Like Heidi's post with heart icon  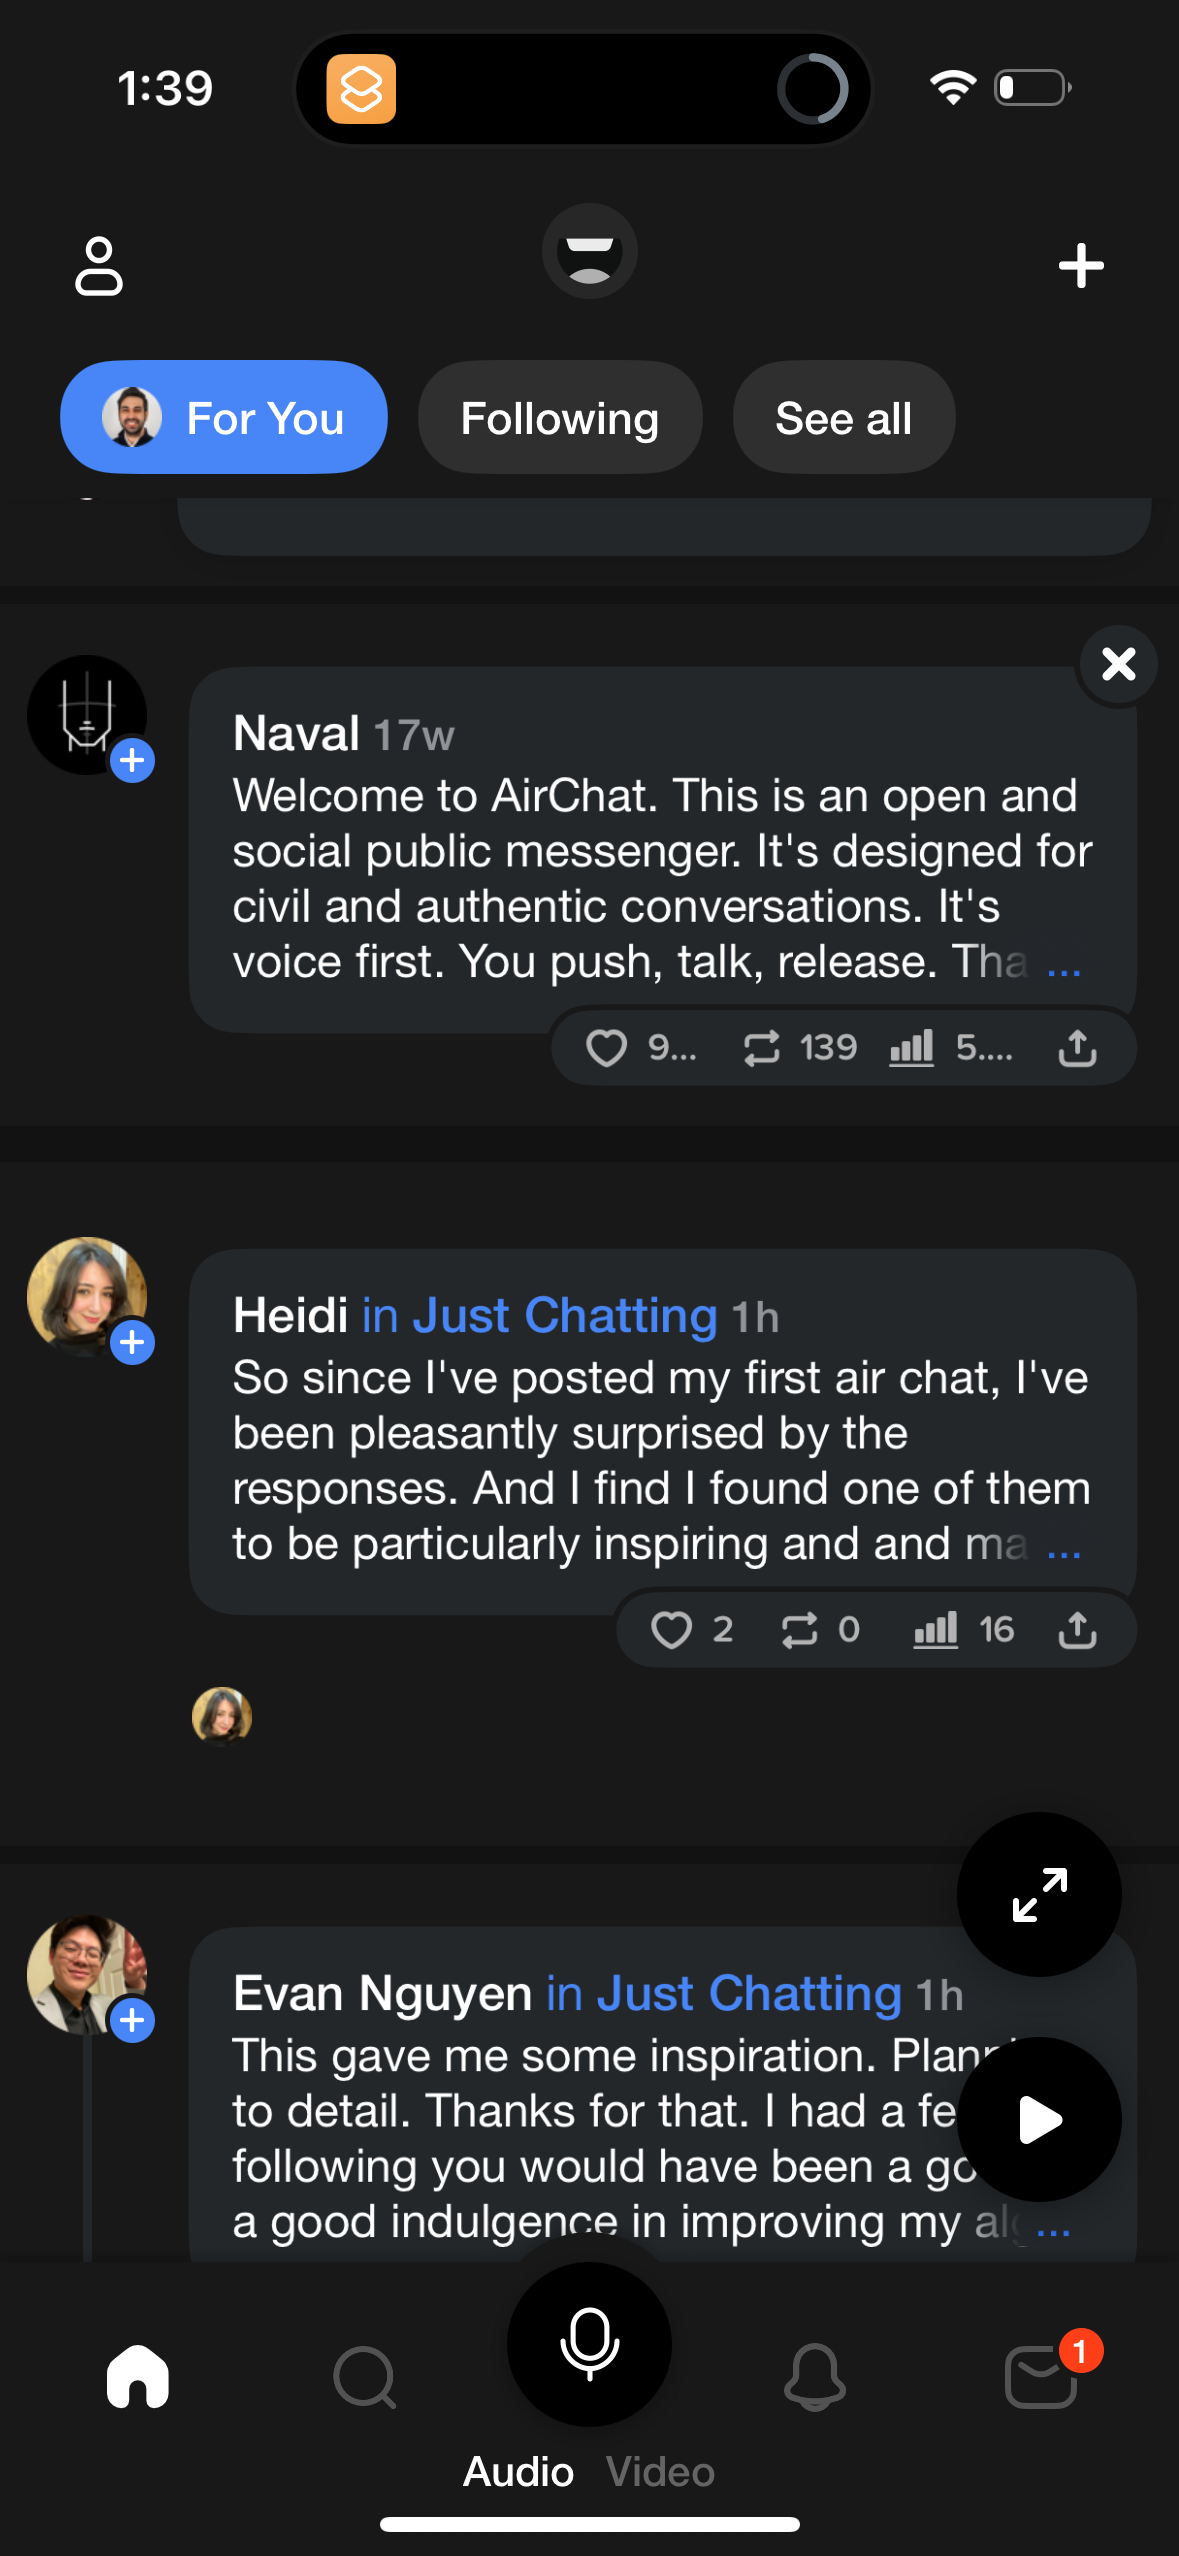coord(671,1631)
